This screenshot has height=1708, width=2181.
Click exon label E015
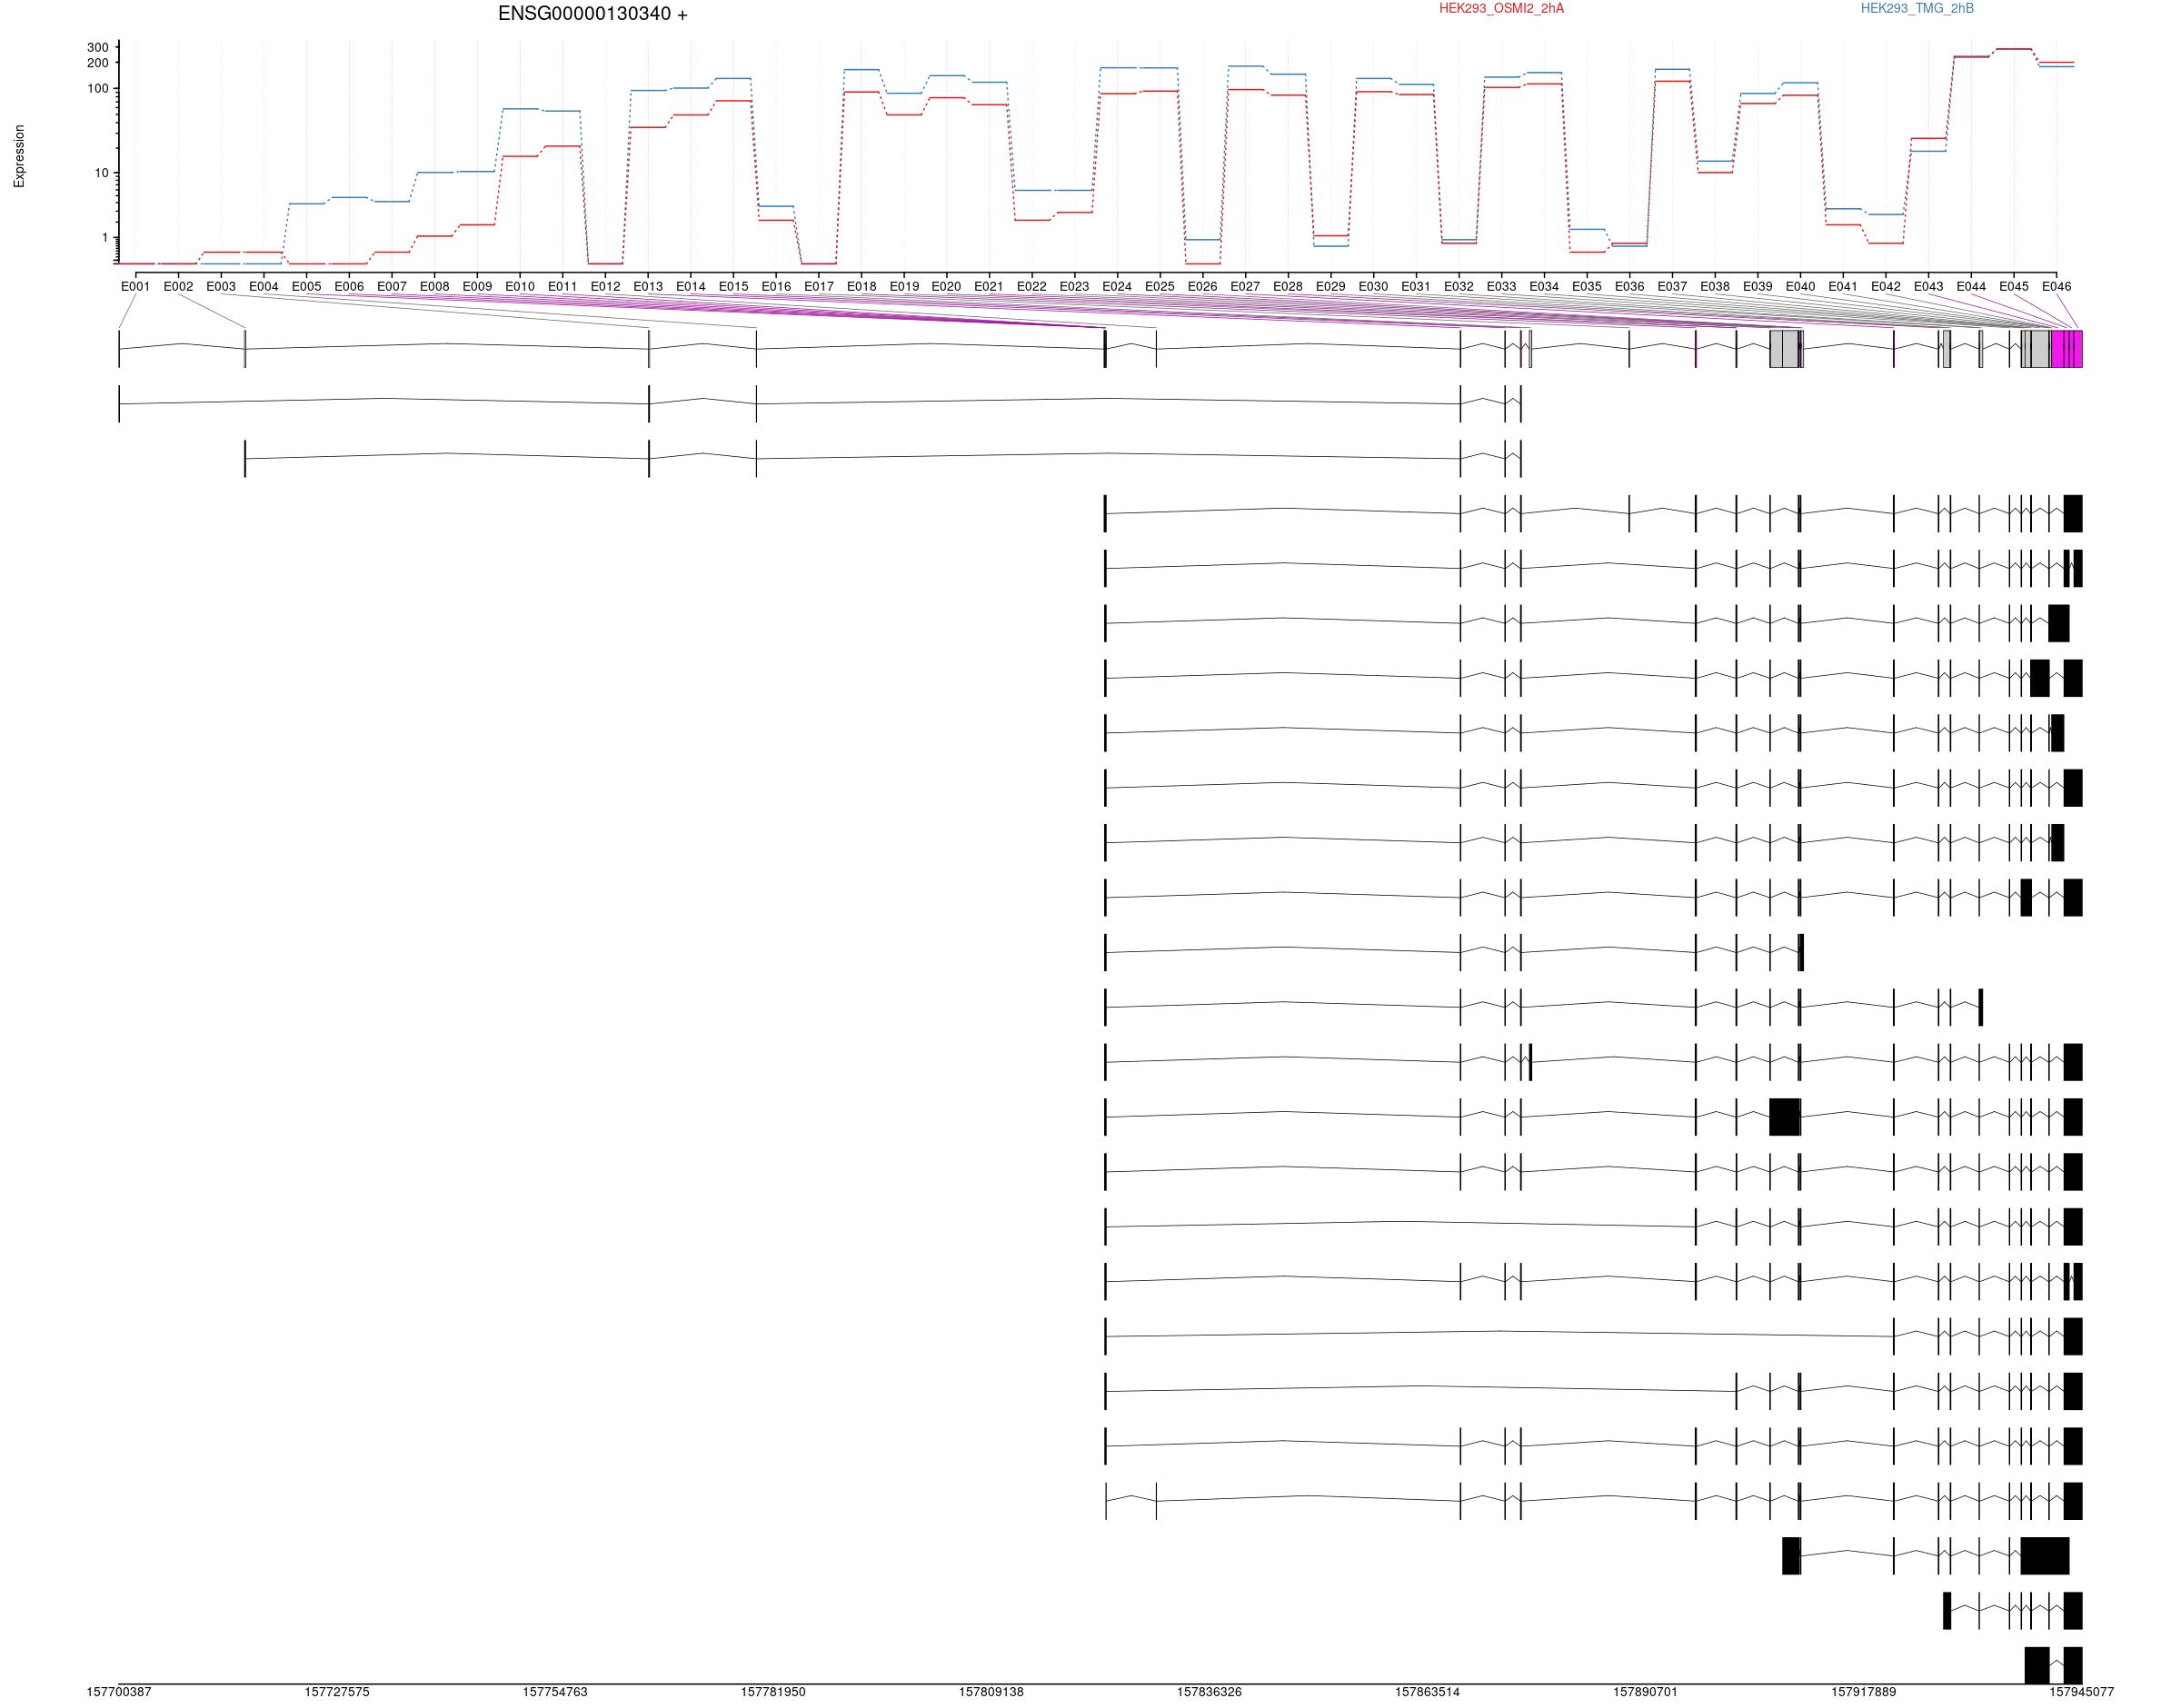(734, 287)
